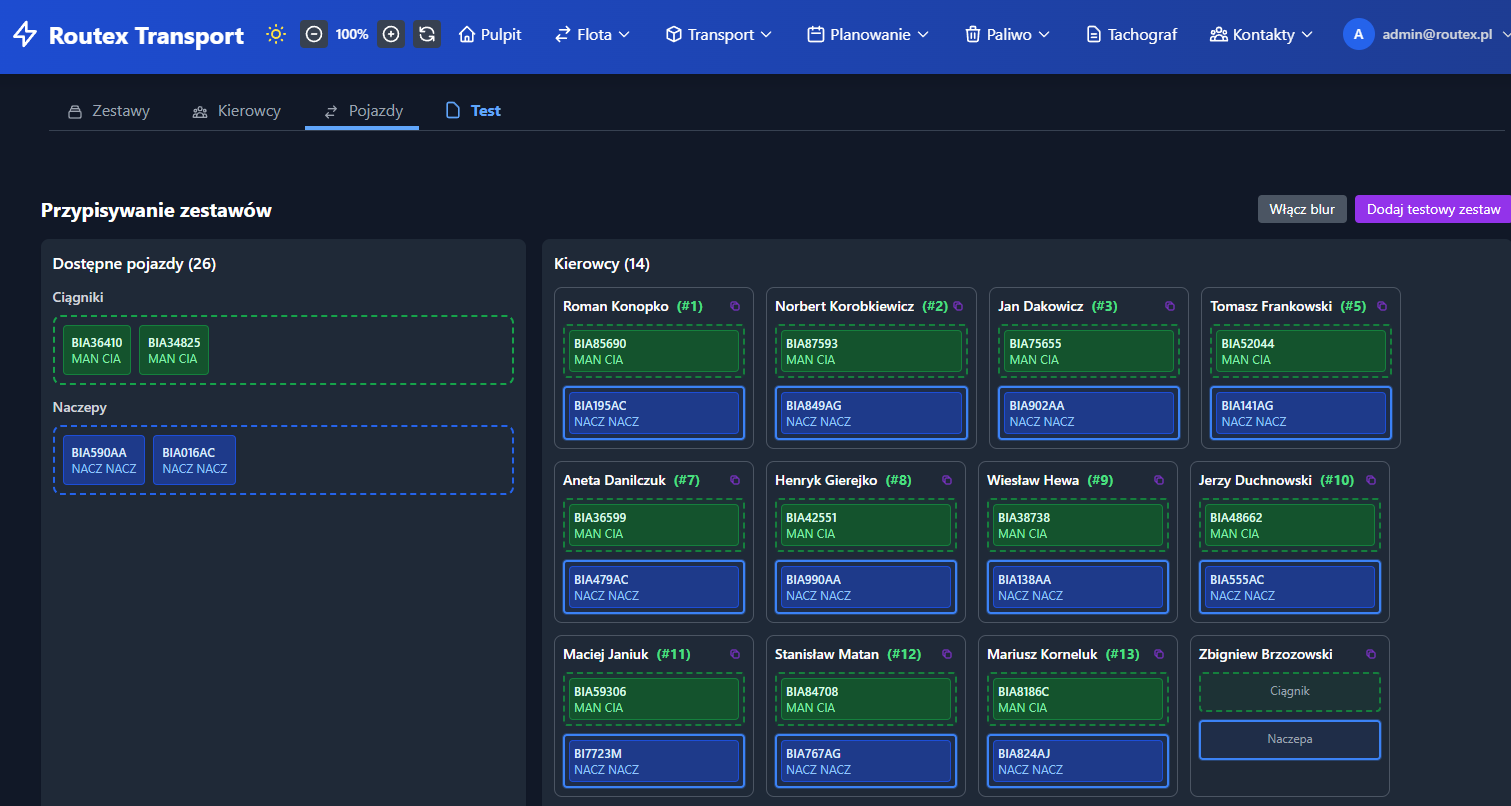Click the copy icon next to Roman Konopko
Image resolution: width=1511 pixels, height=806 pixels.
(x=735, y=306)
